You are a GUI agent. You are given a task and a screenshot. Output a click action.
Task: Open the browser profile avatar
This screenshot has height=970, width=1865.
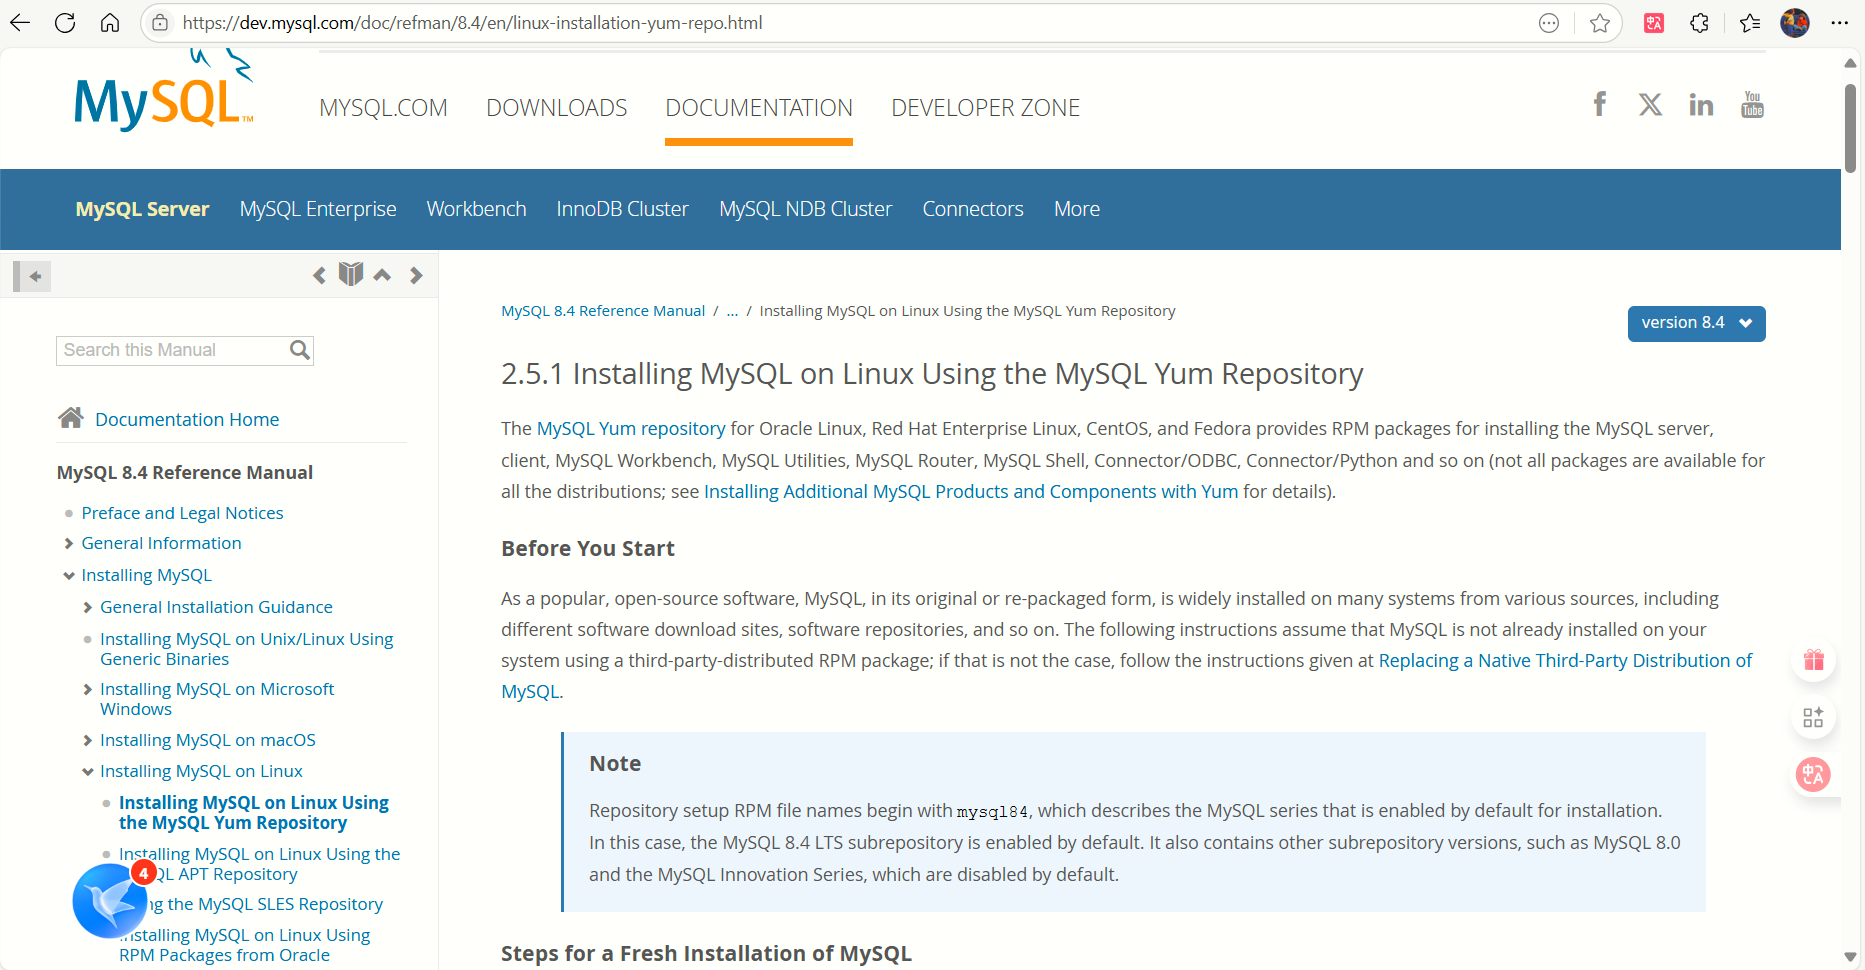[x=1795, y=23]
